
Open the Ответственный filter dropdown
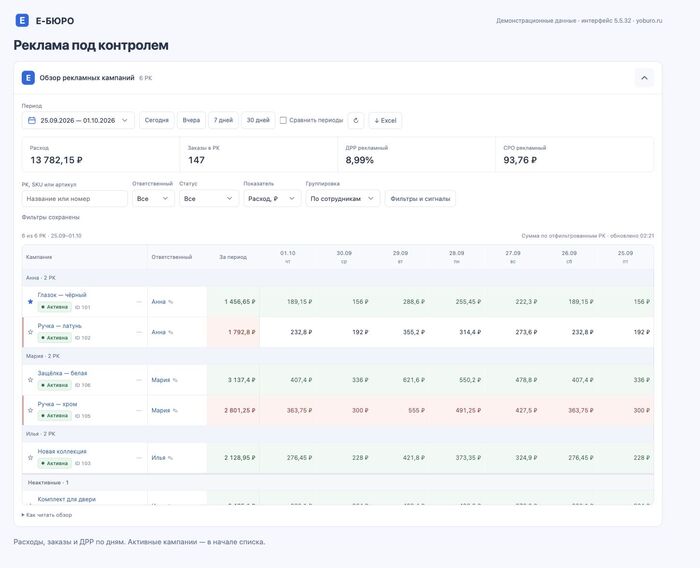click(x=153, y=198)
